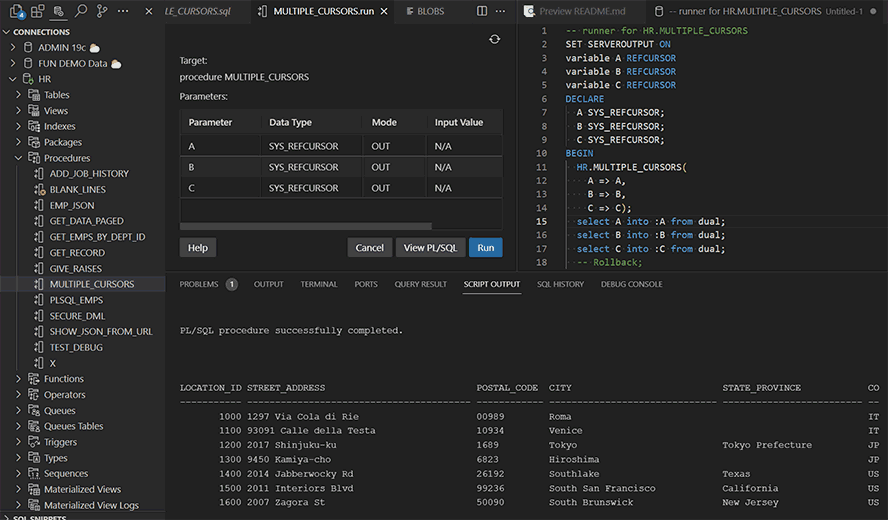888x520 pixels.
Task: Click the refresh icon above the parameters
Action: 494,39
